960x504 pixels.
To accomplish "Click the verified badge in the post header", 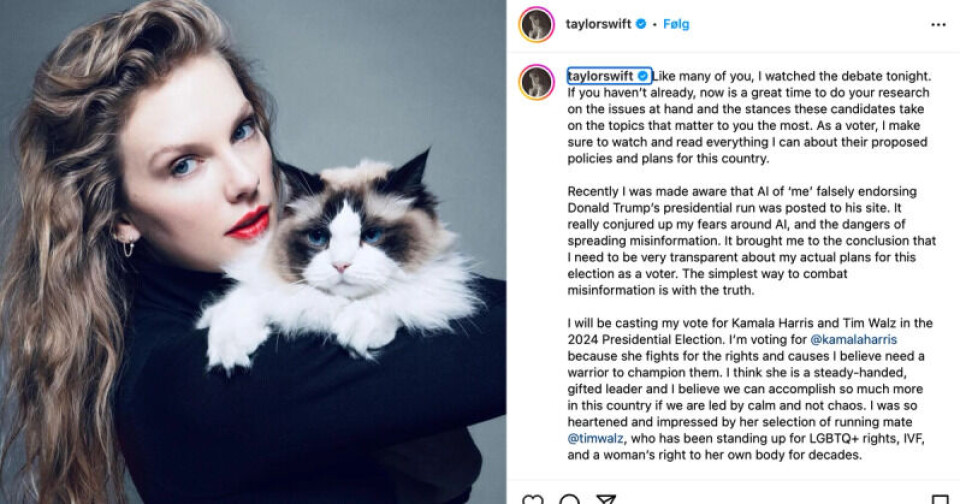I will 641,24.
